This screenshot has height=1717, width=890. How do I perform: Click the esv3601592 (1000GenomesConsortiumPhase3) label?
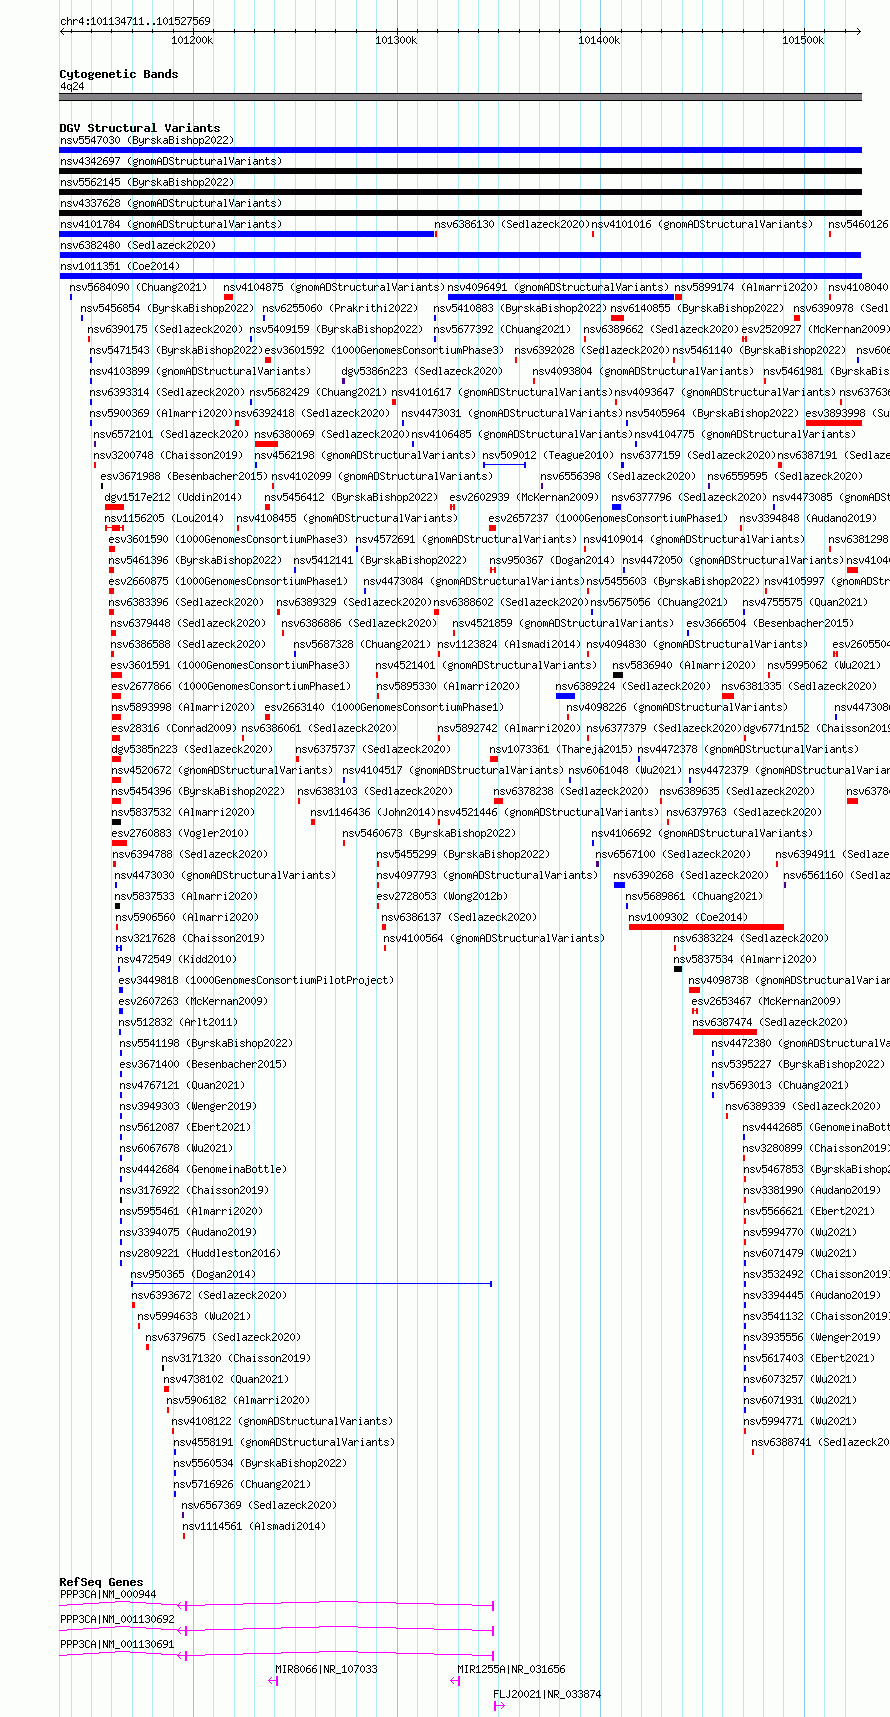tap(385, 350)
